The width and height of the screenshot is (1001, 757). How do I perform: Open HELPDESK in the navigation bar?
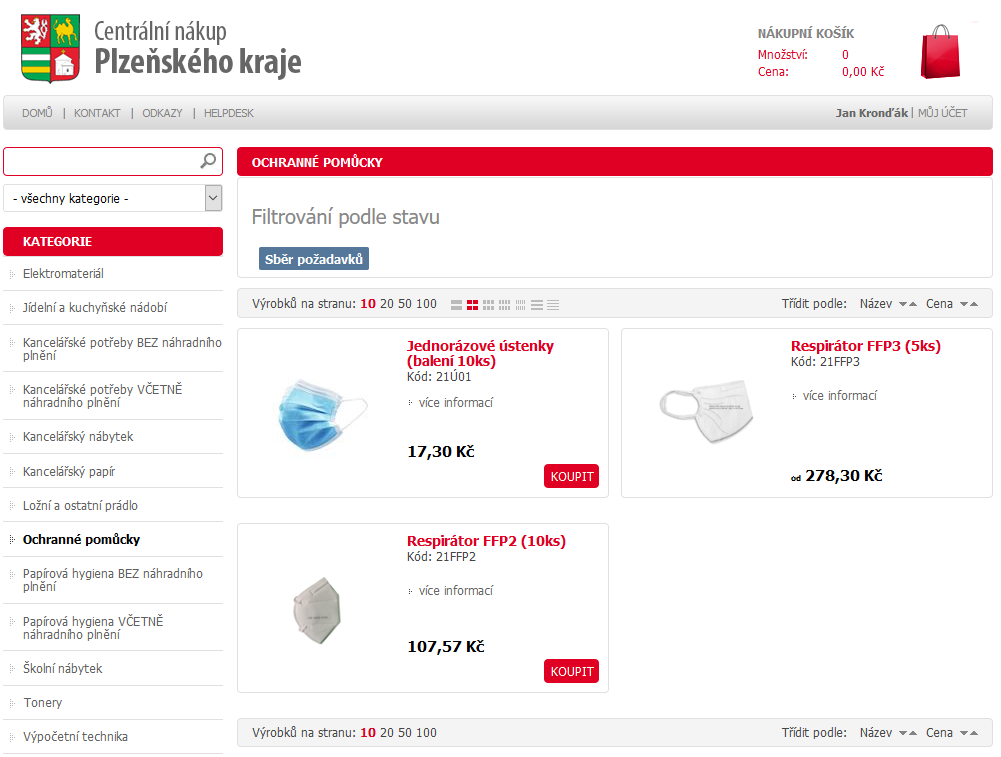click(x=229, y=113)
